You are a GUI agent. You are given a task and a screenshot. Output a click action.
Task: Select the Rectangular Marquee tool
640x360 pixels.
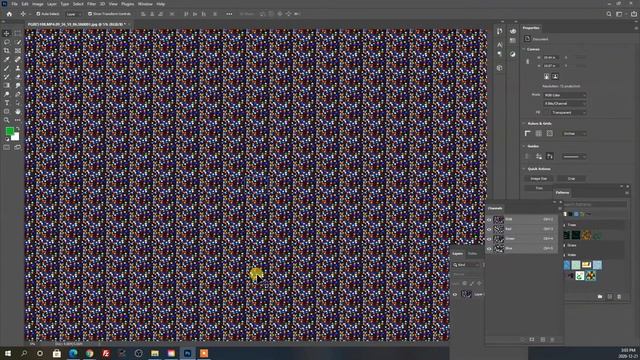coord(18,33)
